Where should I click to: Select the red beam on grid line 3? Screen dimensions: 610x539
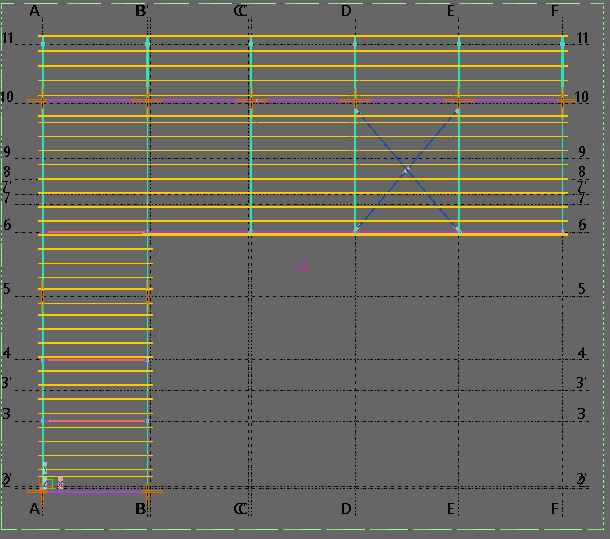click(95, 421)
